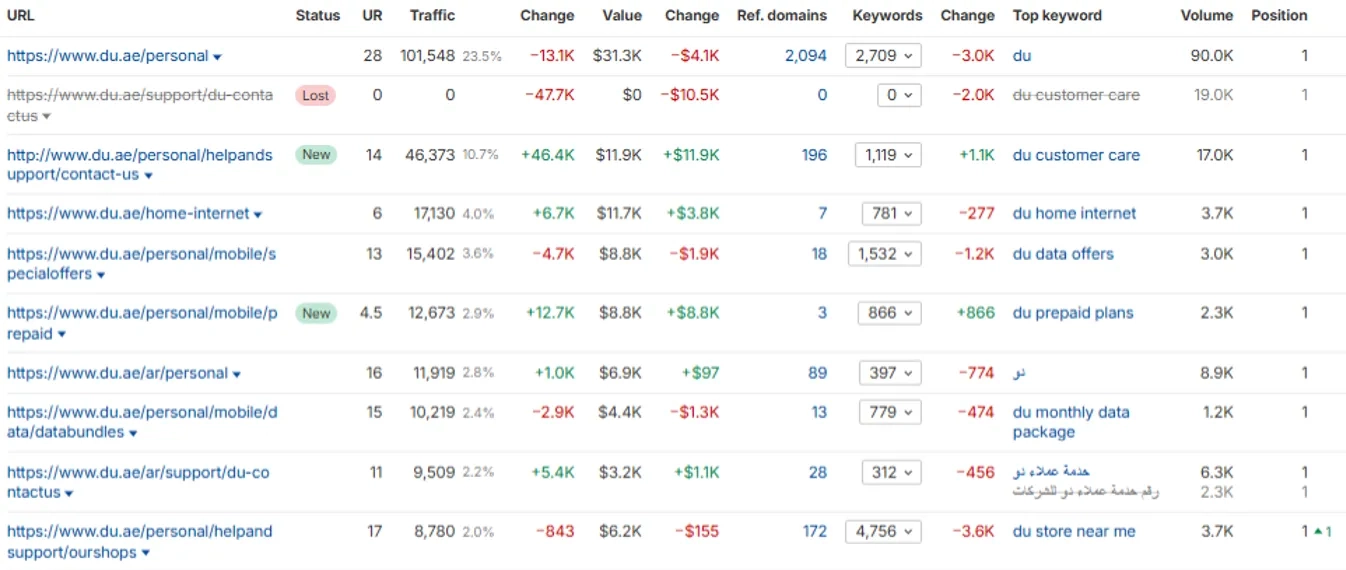Open du.ae/ar/personal URL link
The image size is (1346, 570).
tap(117, 373)
